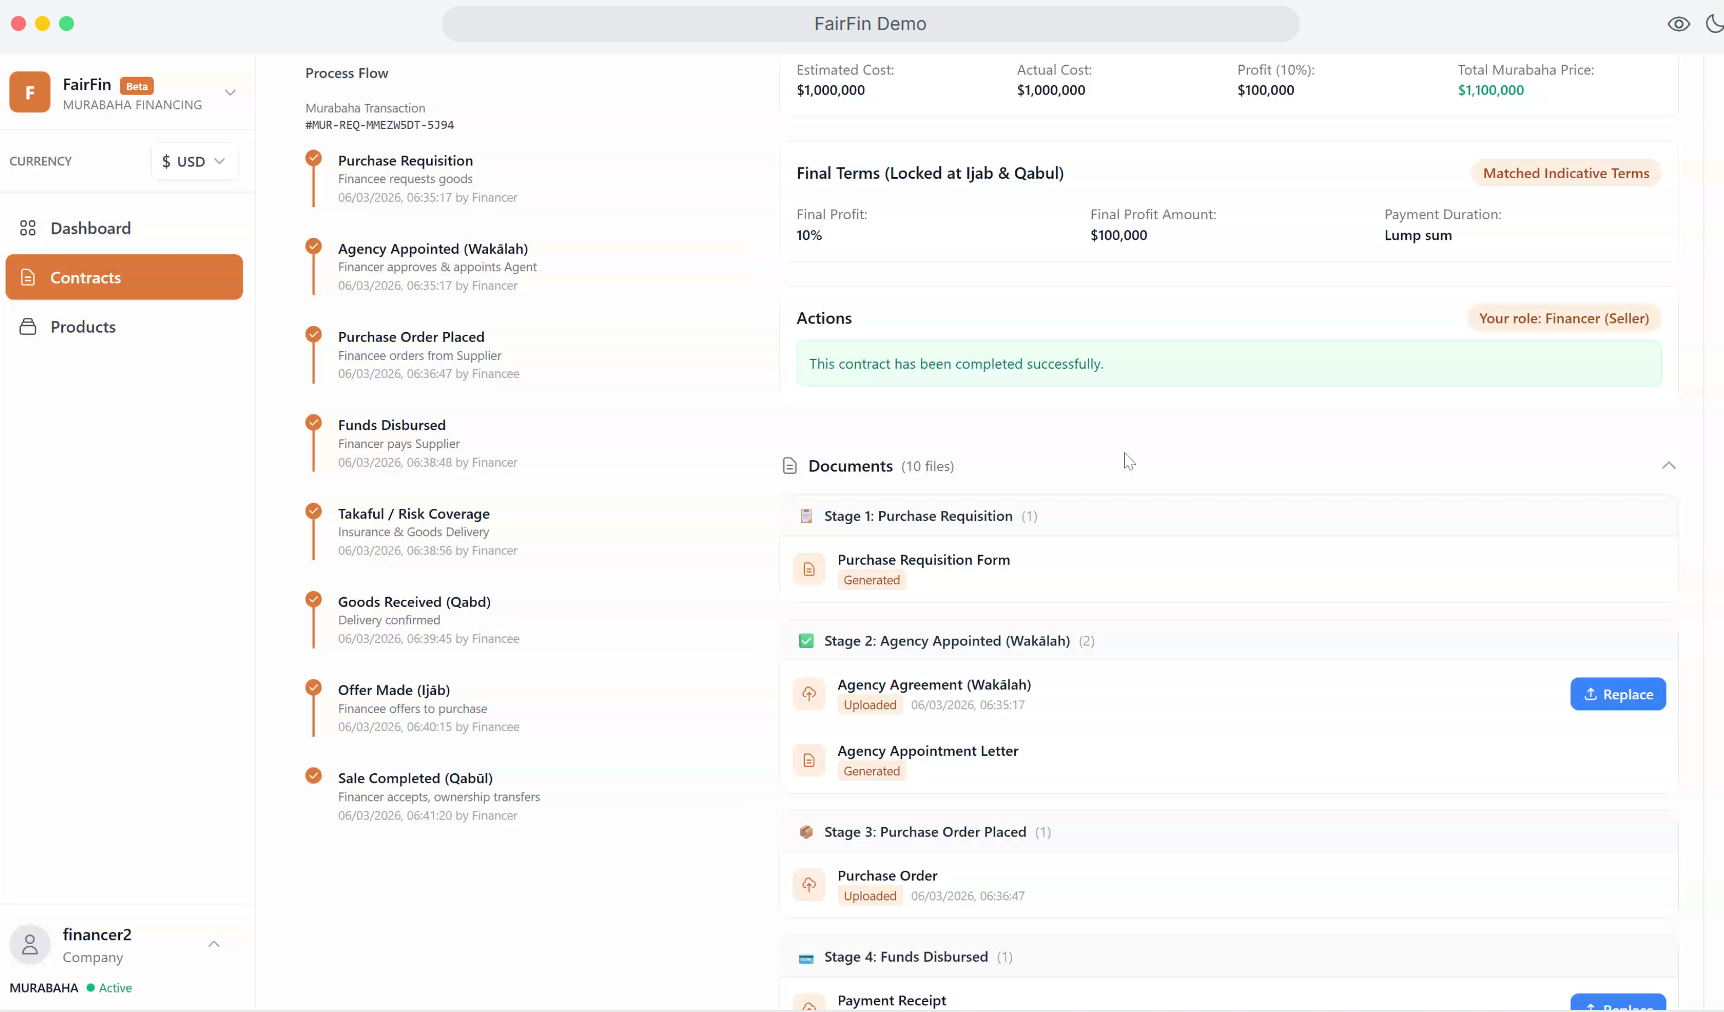Click the Stage 2 green checkbox icon
This screenshot has width=1724, height=1012.
[806, 641]
